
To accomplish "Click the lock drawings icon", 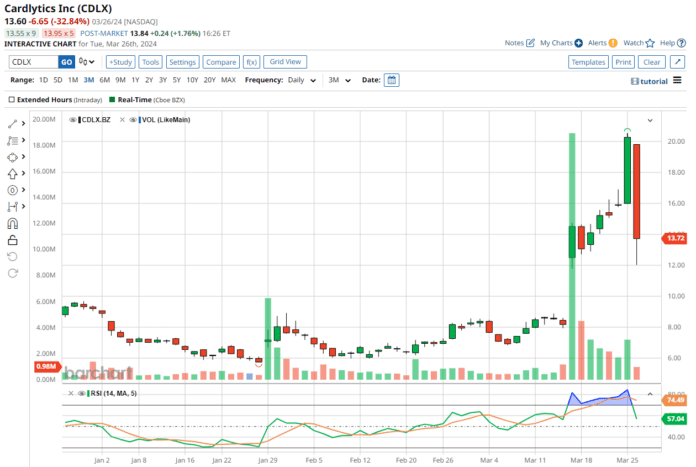I will [12, 239].
